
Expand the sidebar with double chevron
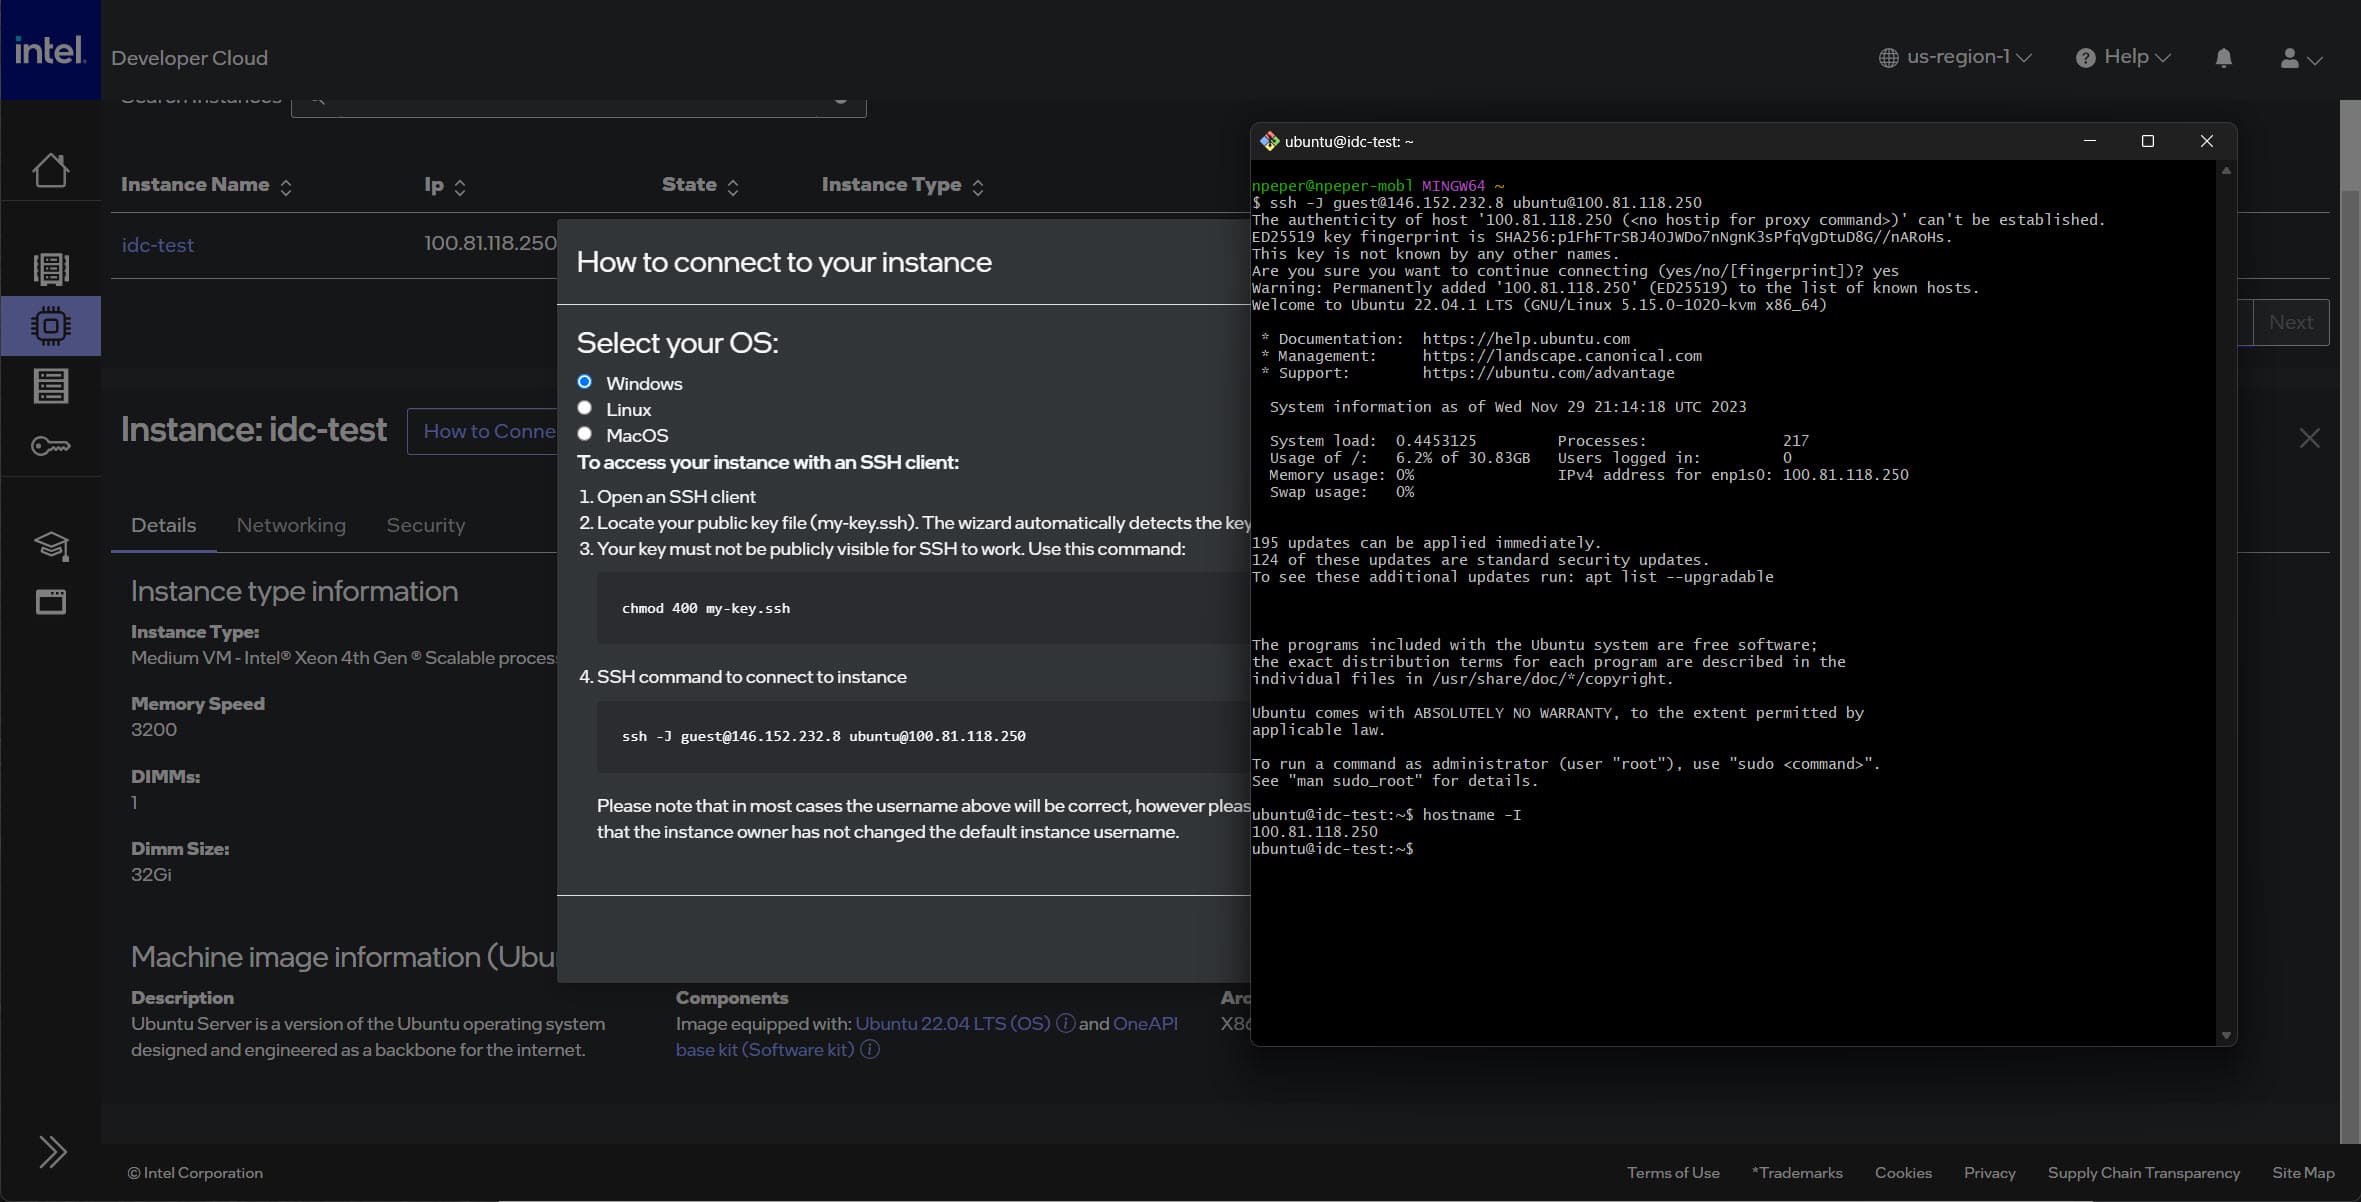52,1152
